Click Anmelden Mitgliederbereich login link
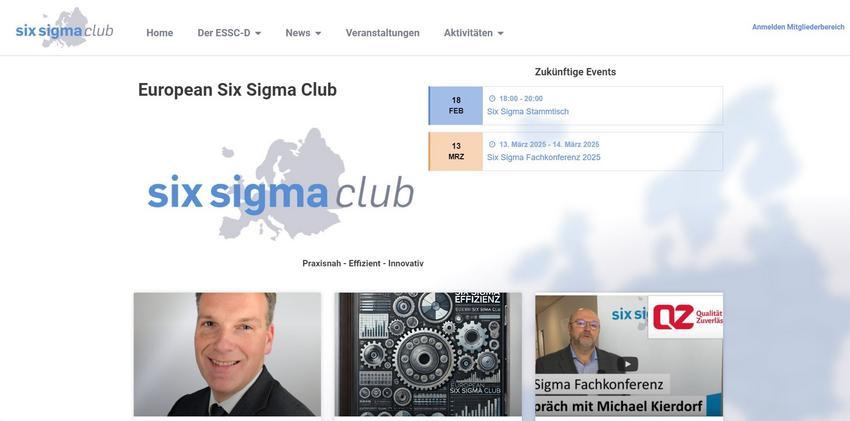Screen dimensions: 850x421 798,27
